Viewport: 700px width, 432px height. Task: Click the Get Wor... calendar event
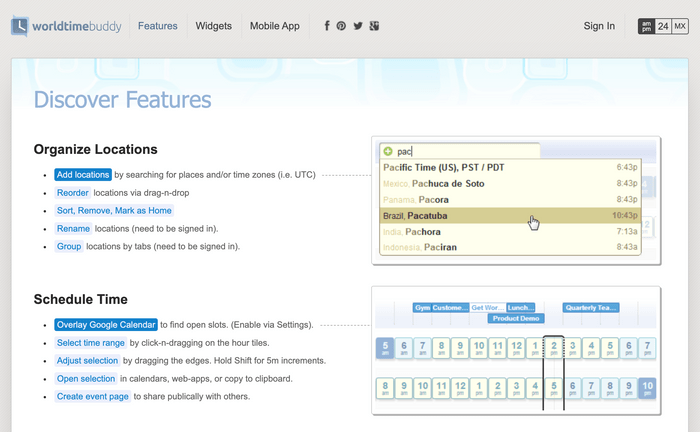[488, 307]
